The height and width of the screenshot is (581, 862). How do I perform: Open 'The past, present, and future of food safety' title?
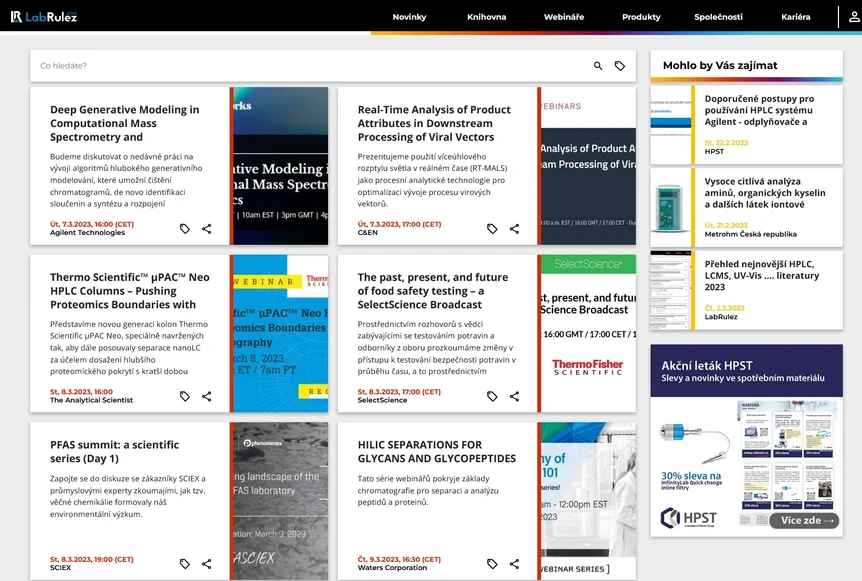point(433,291)
